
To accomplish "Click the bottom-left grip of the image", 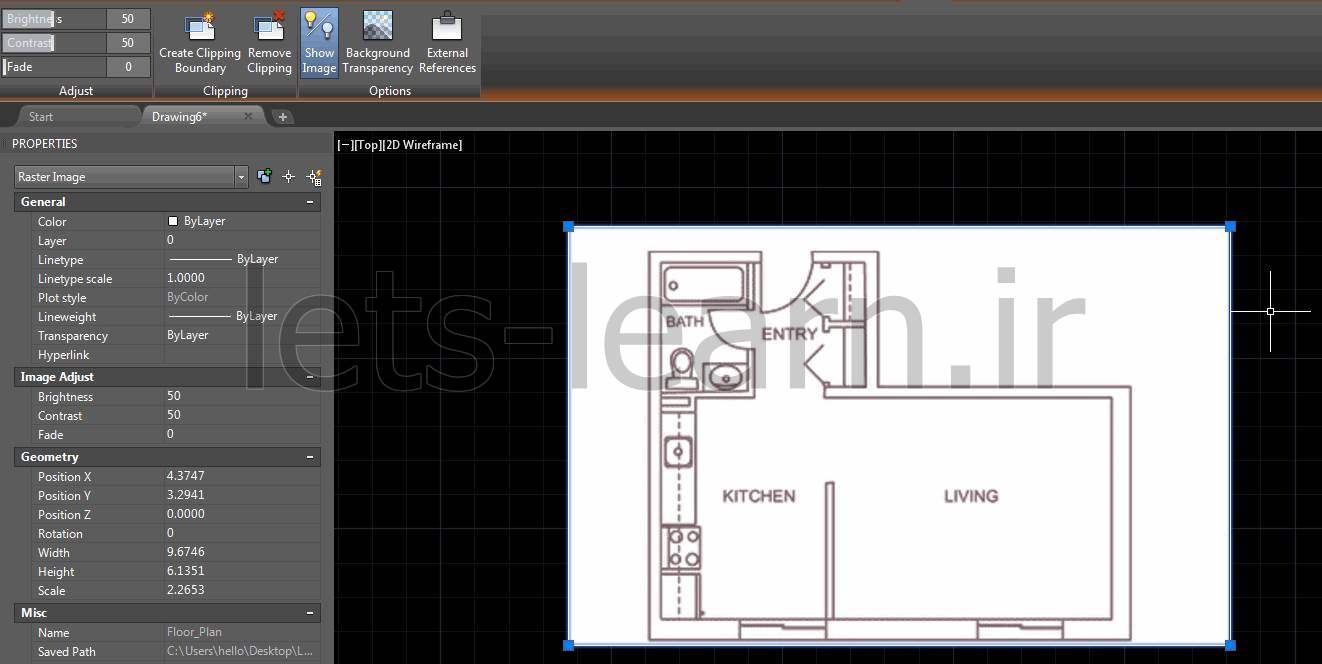I will [569, 645].
